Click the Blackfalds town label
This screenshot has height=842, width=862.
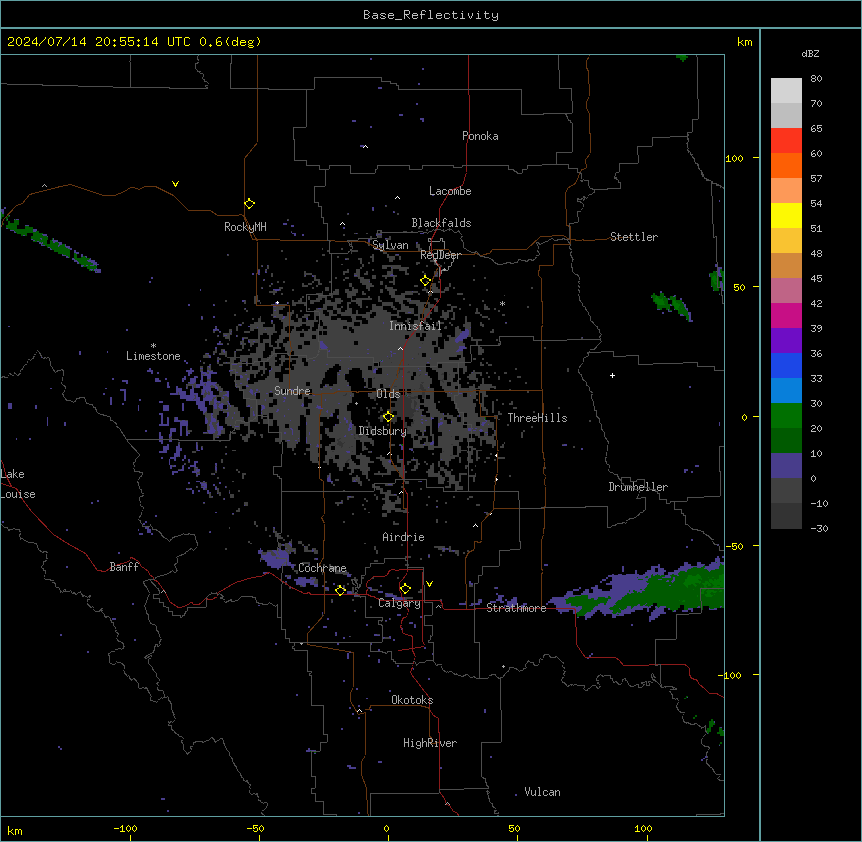441,223
